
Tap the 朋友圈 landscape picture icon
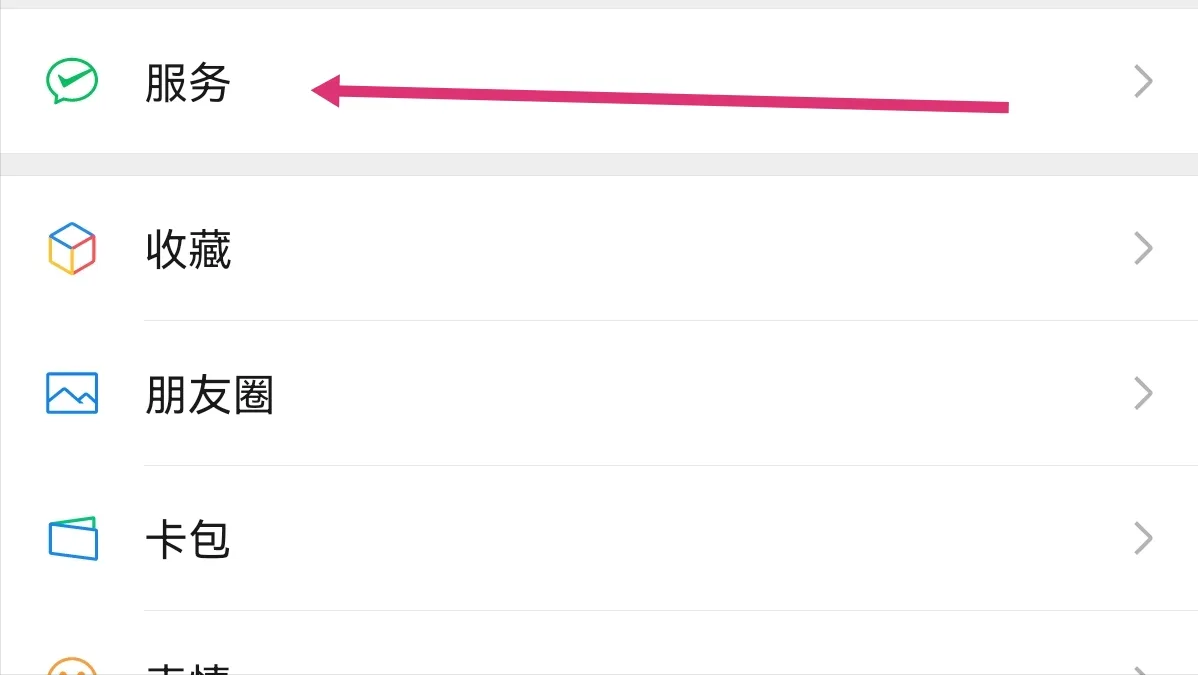click(72, 393)
